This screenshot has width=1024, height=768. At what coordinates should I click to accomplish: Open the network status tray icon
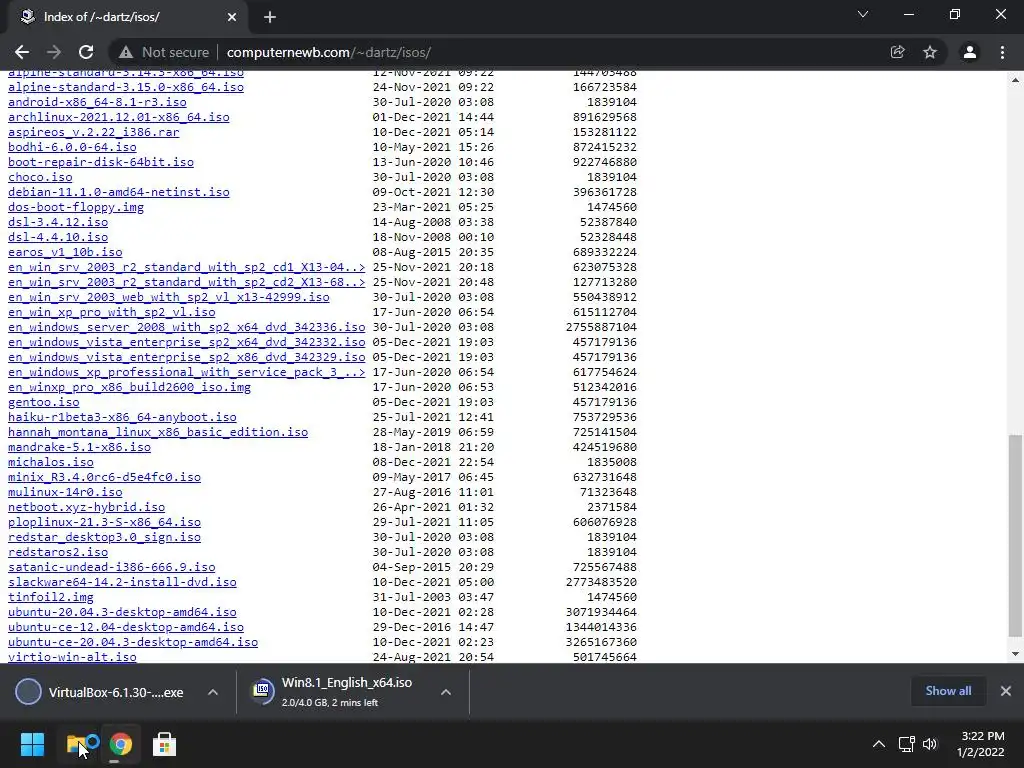906,744
